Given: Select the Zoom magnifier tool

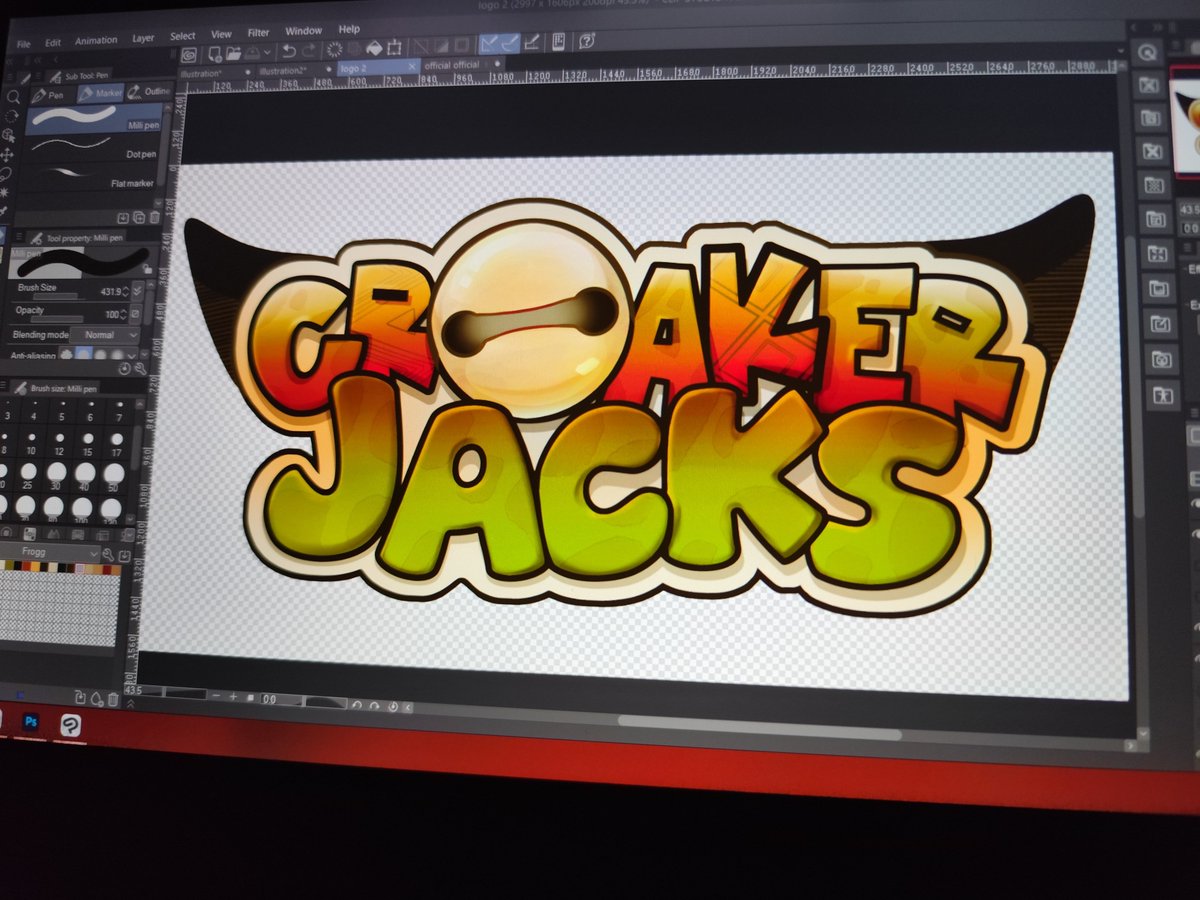Looking at the screenshot, I should tap(13, 97).
